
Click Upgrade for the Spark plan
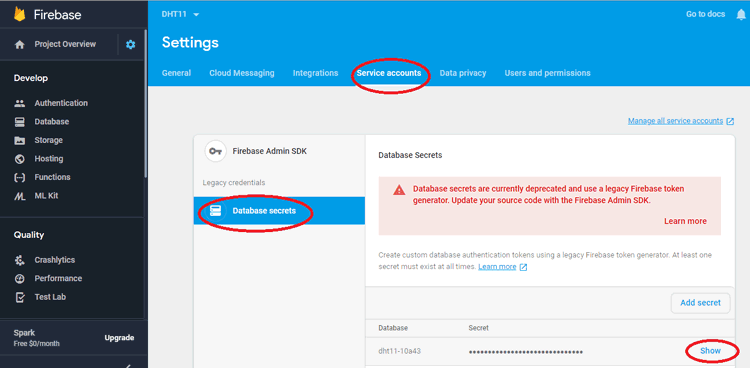119,338
